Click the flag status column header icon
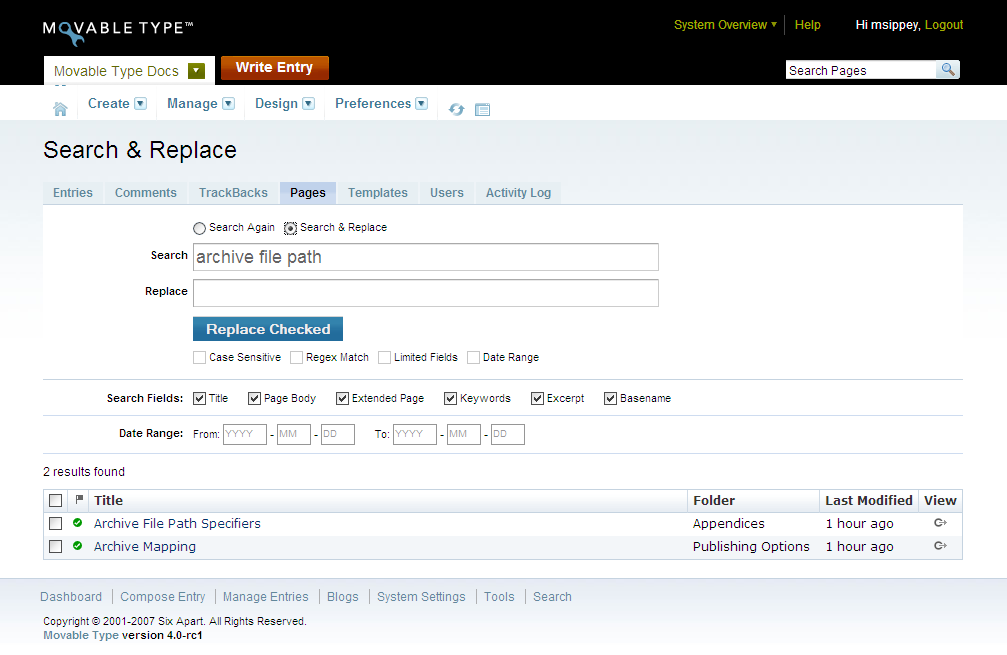This screenshot has width=1007, height=655. pos(79,500)
